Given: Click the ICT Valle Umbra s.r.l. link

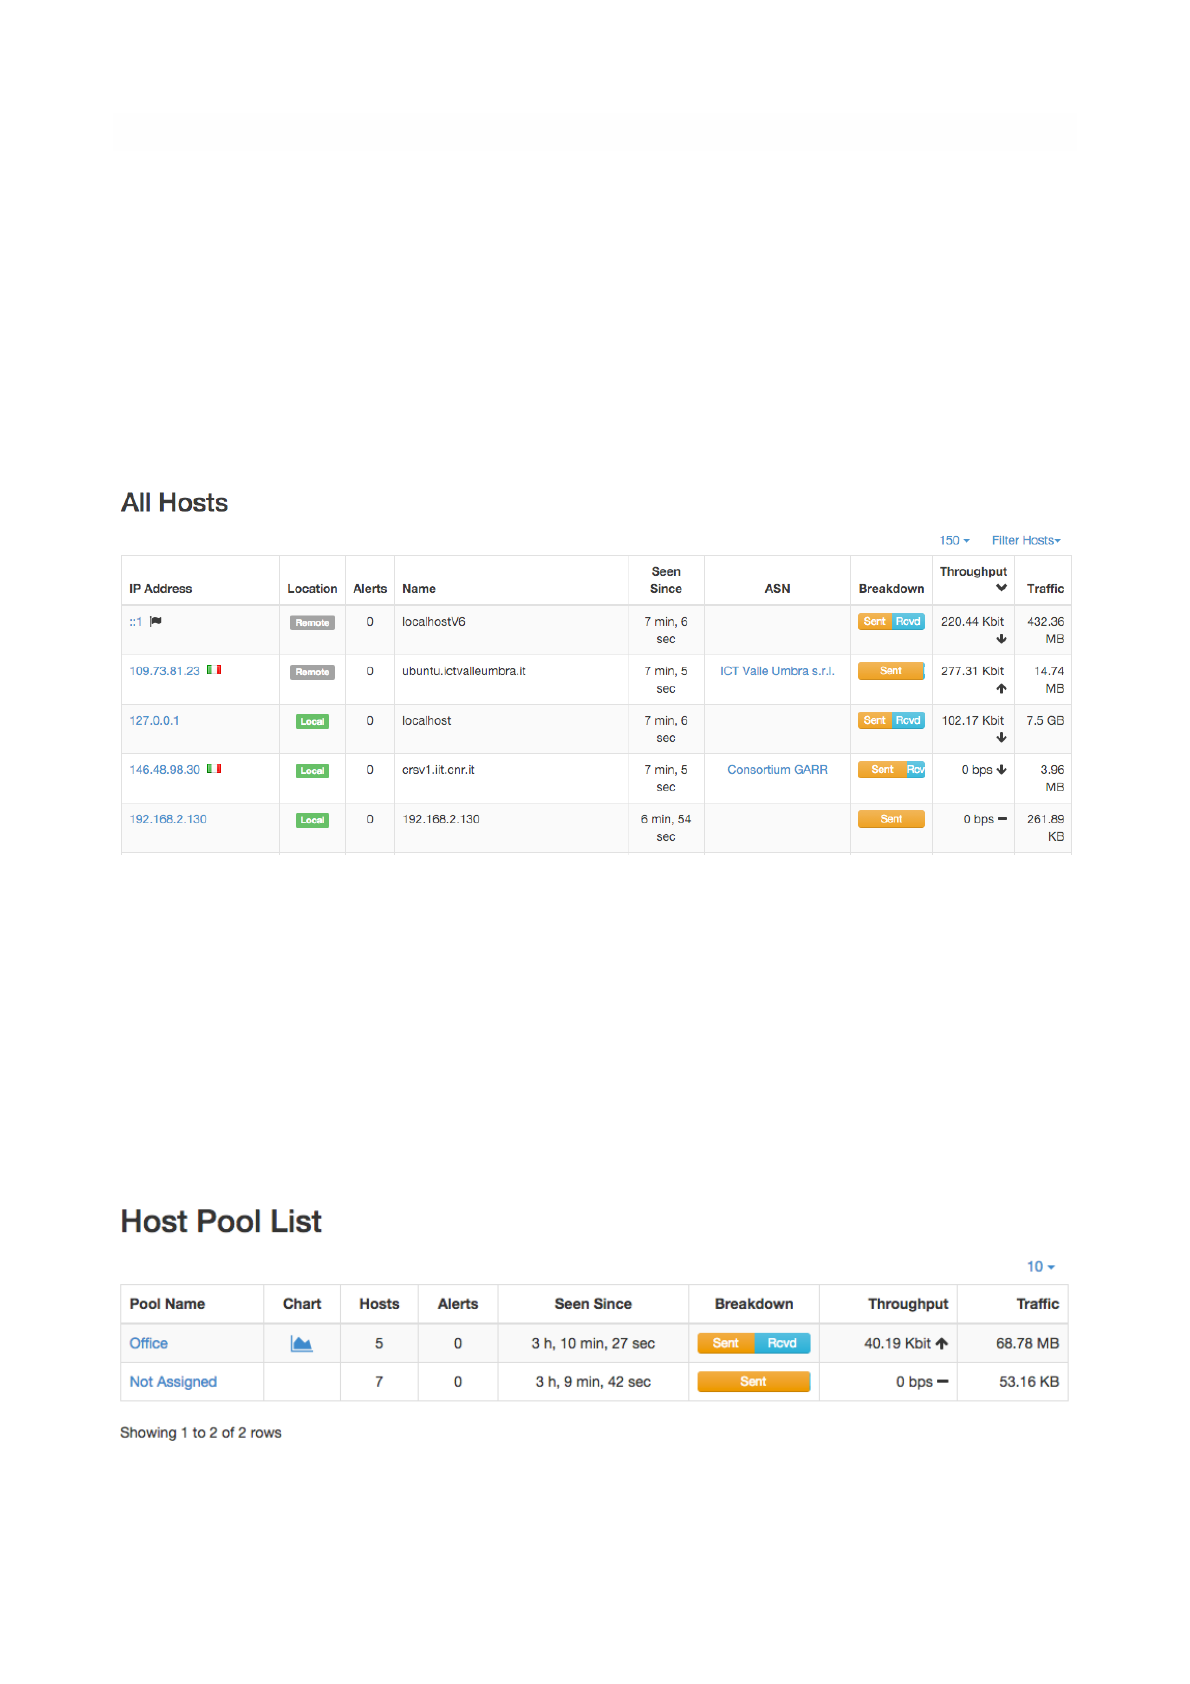Looking at the screenshot, I should pos(777,671).
